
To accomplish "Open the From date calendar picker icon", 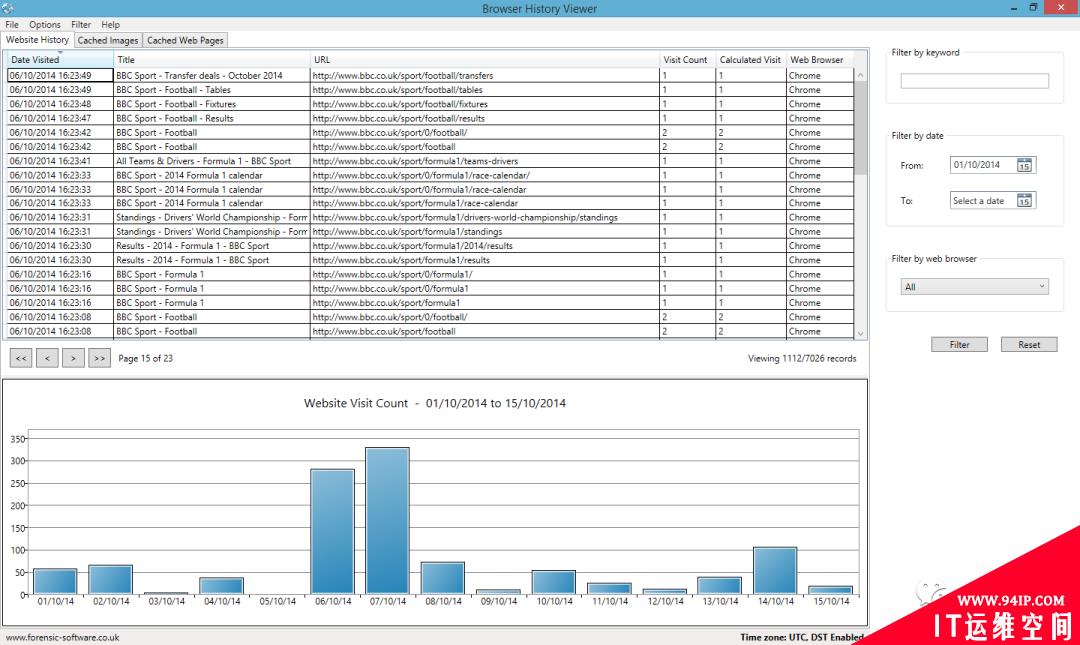I will pyautogui.click(x=1024, y=165).
